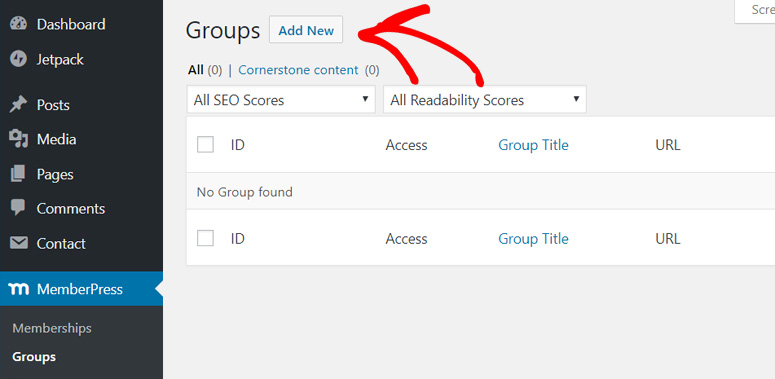
Task: Click the Posts pushpin icon
Action: tap(18, 105)
